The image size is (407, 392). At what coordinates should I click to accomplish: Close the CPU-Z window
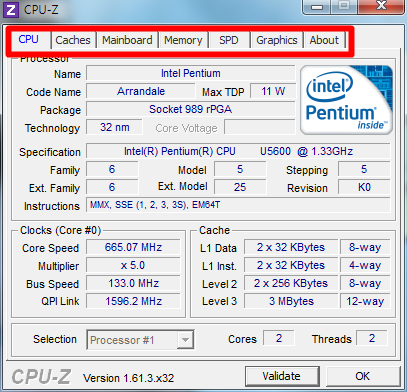coord(382,6)
